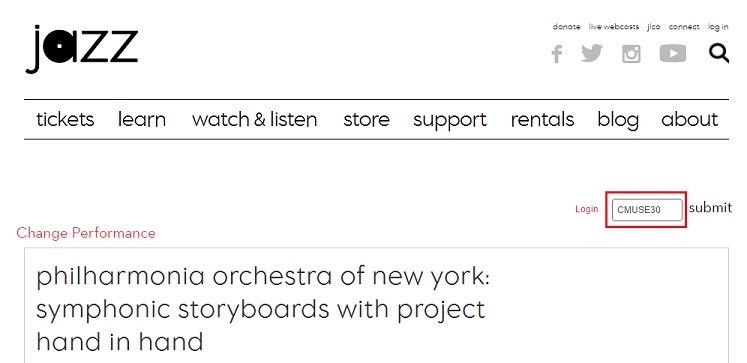
Task: Click the top-right log in link
Action: (x=718, y=27)
